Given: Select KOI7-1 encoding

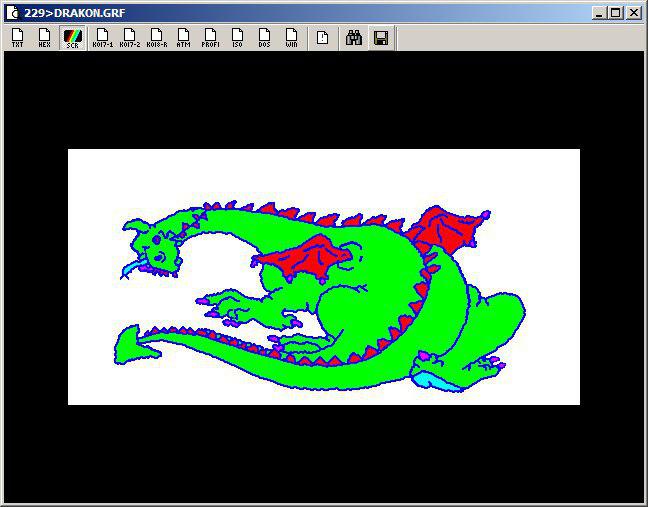Looking at the screenshot, I should pos(102,38).
